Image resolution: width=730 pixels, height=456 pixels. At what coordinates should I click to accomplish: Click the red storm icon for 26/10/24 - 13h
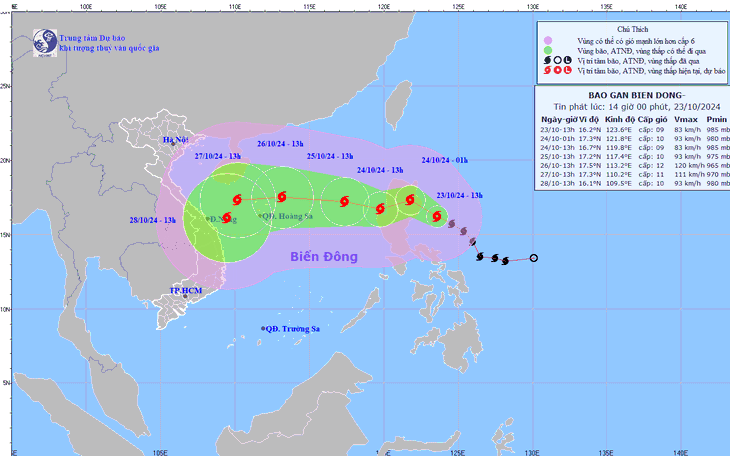(282, 197)
